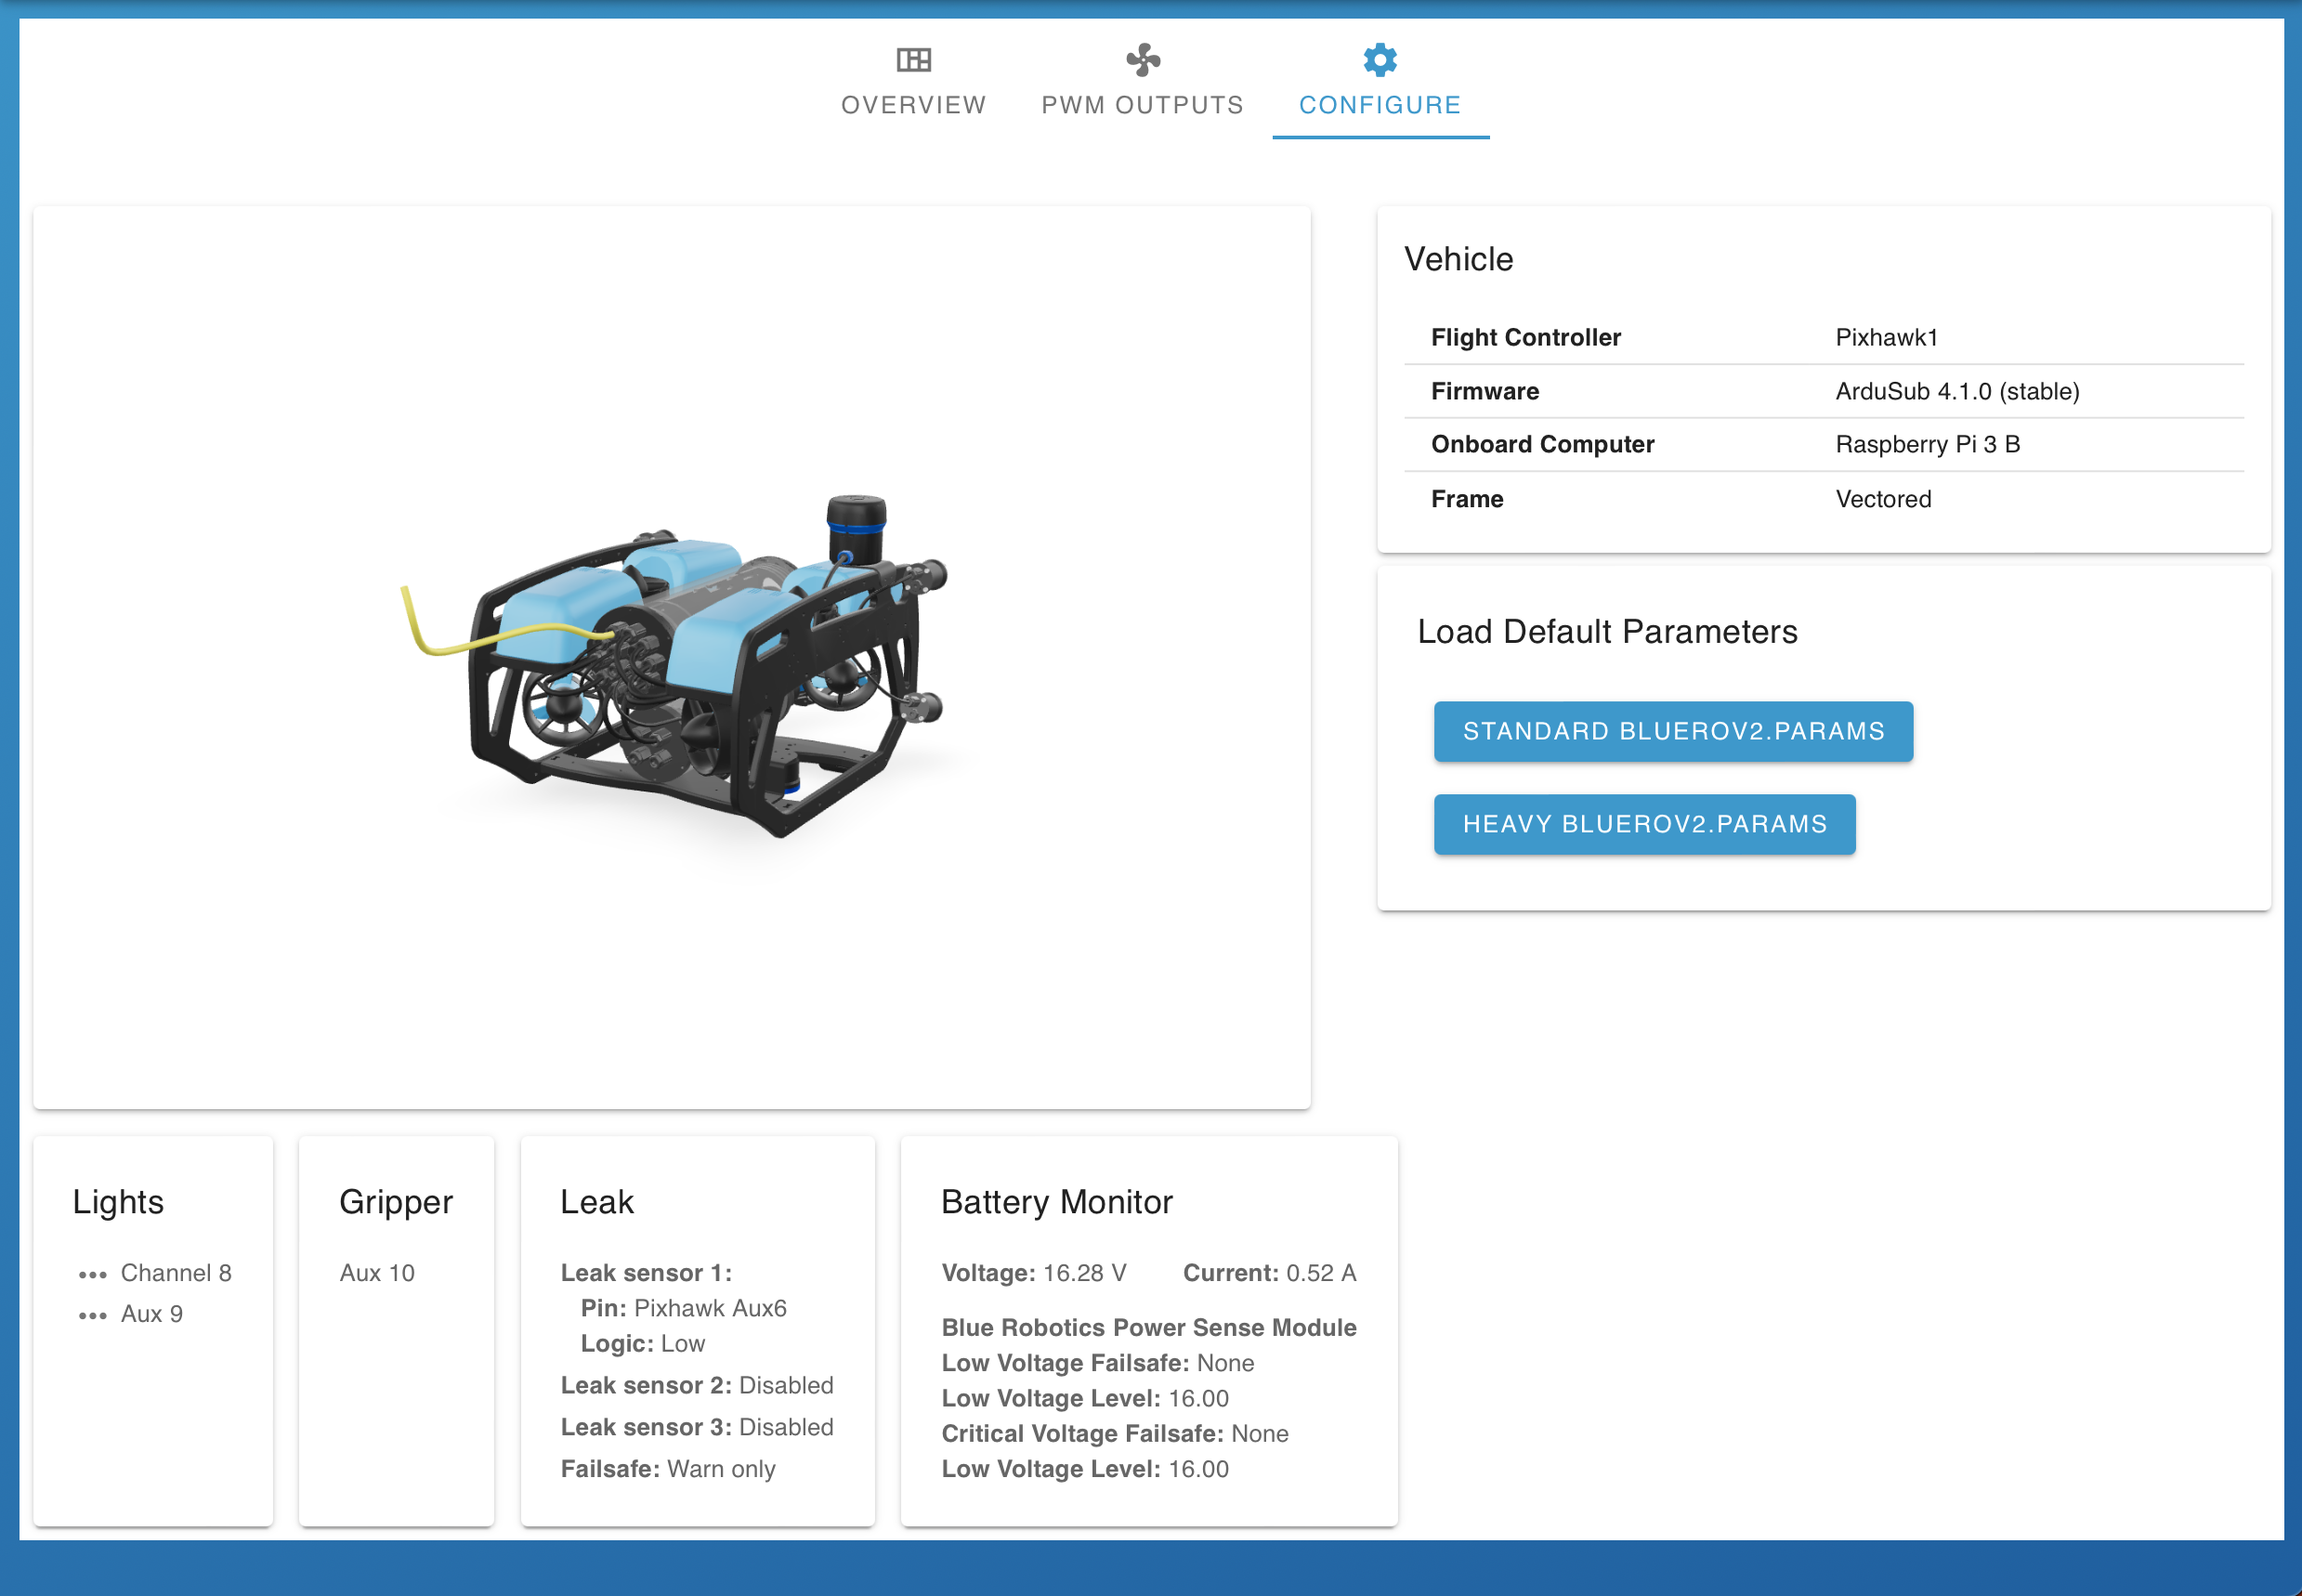Image resolution: width=2302 pixels, height=1596 pixels.
Task: Click the Logic: Low line
Action: [643, 1344]
